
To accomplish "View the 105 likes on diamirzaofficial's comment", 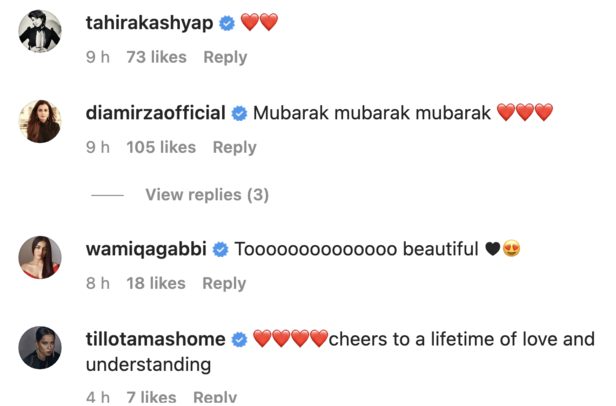I will [161, 147].
